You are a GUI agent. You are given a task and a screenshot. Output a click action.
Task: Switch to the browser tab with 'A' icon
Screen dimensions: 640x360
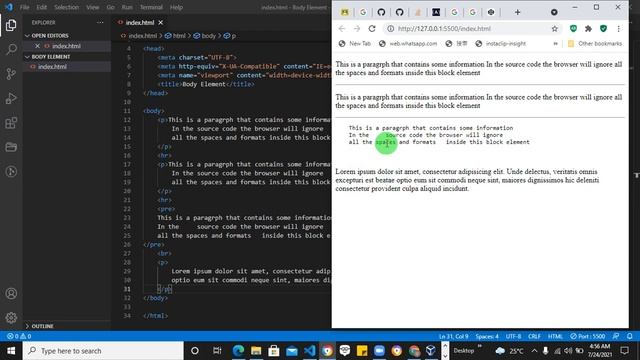pyautogui.click(x=436, y=12)
